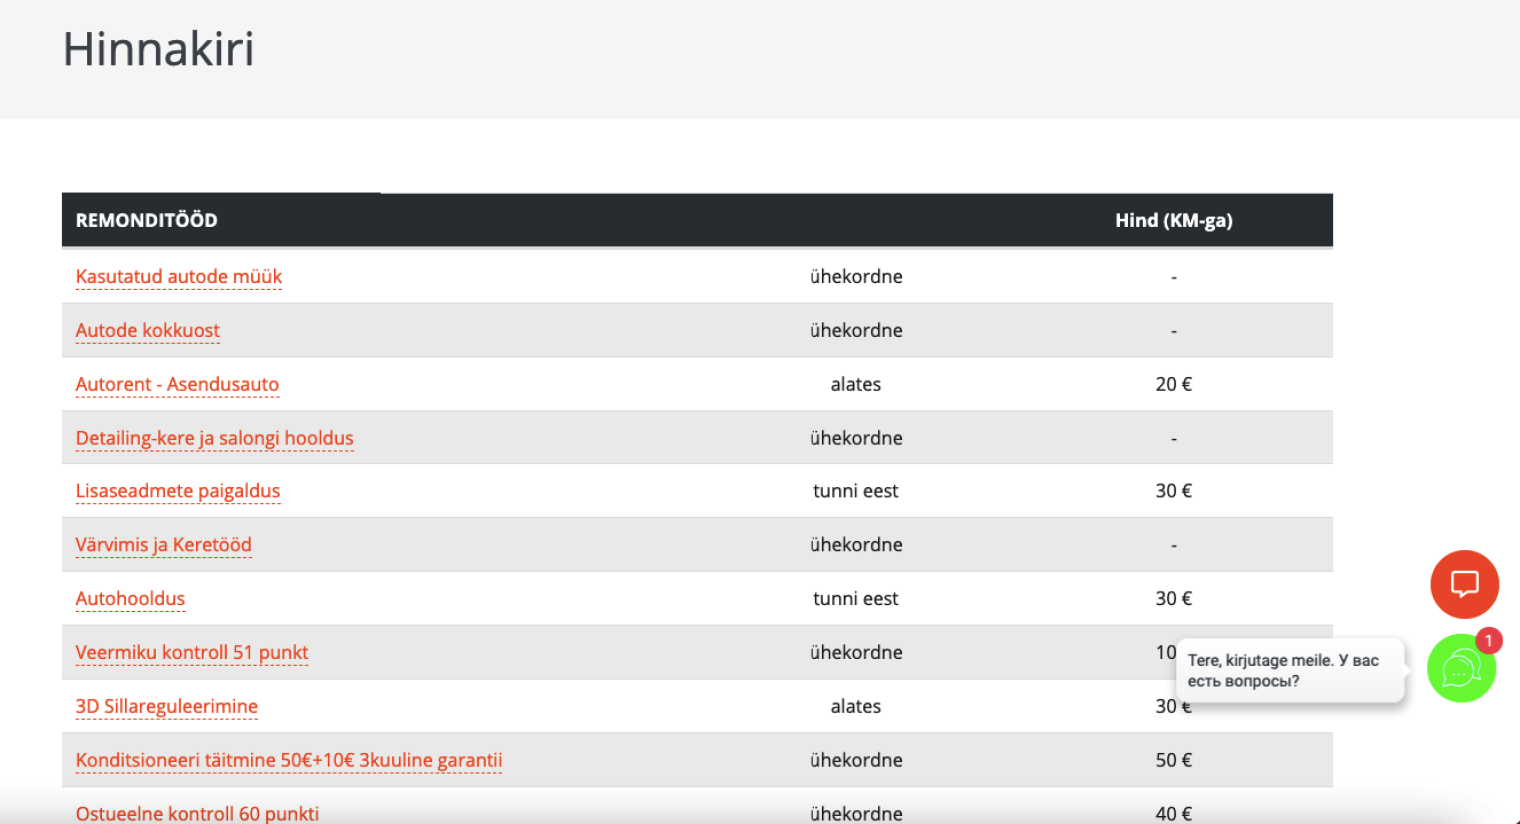Select Autorent - Asendusauto service
This screenshot has height=824, width=1520.
coord(177,384)
